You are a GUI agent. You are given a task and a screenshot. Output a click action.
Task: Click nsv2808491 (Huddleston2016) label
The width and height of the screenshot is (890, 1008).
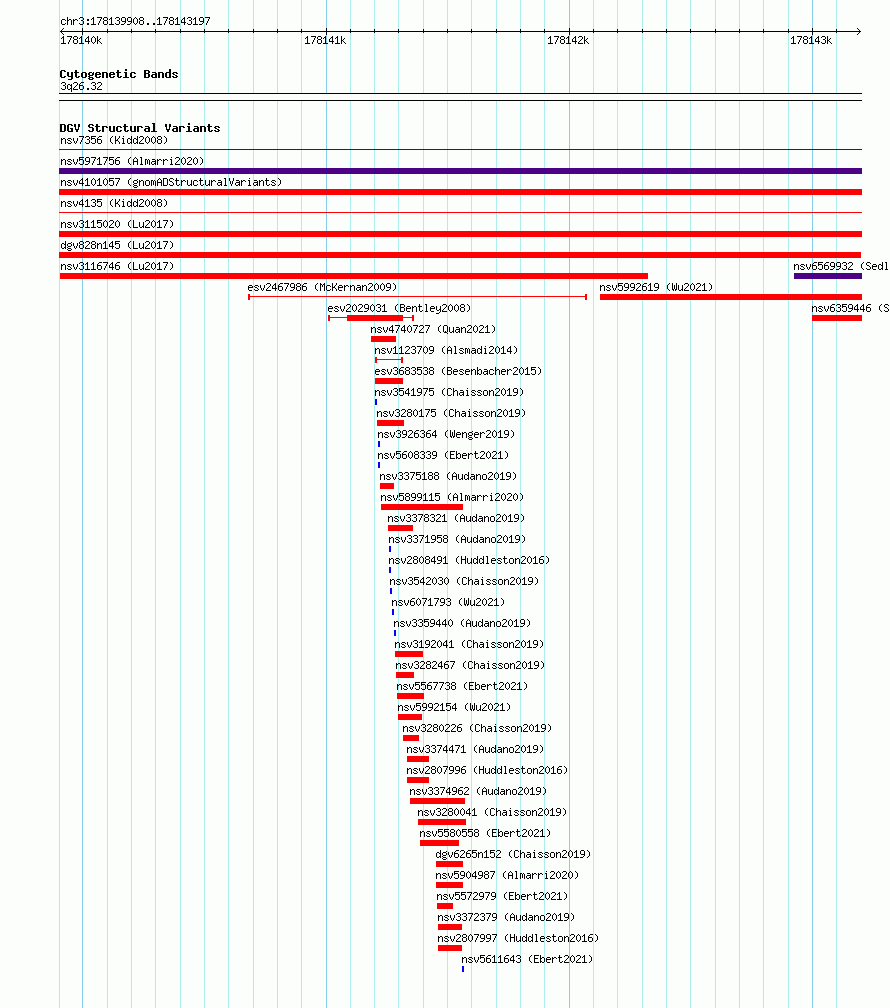469,560
